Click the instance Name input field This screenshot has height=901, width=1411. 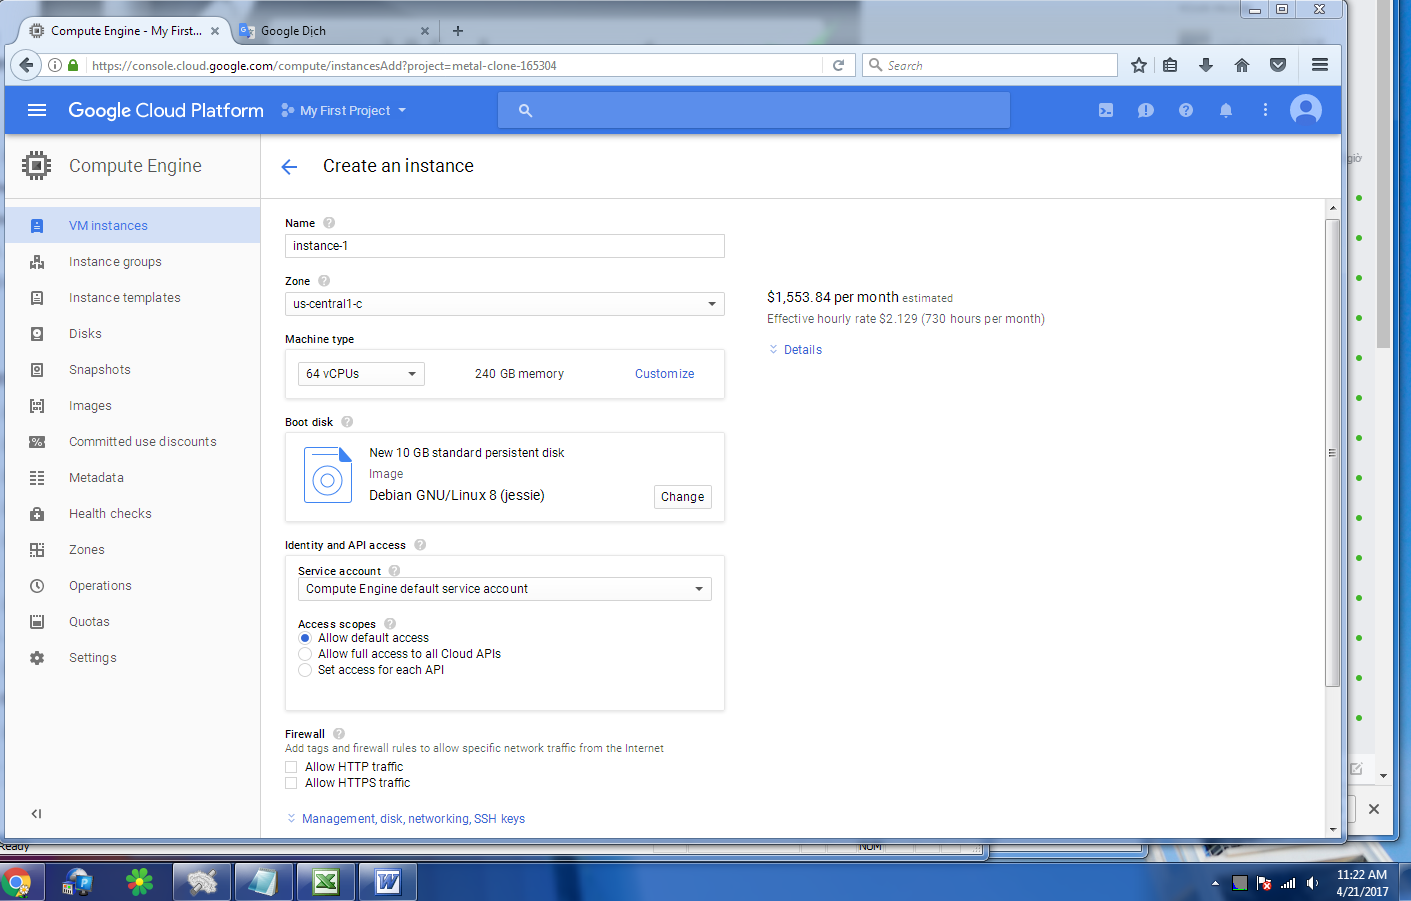pos(504,246)
